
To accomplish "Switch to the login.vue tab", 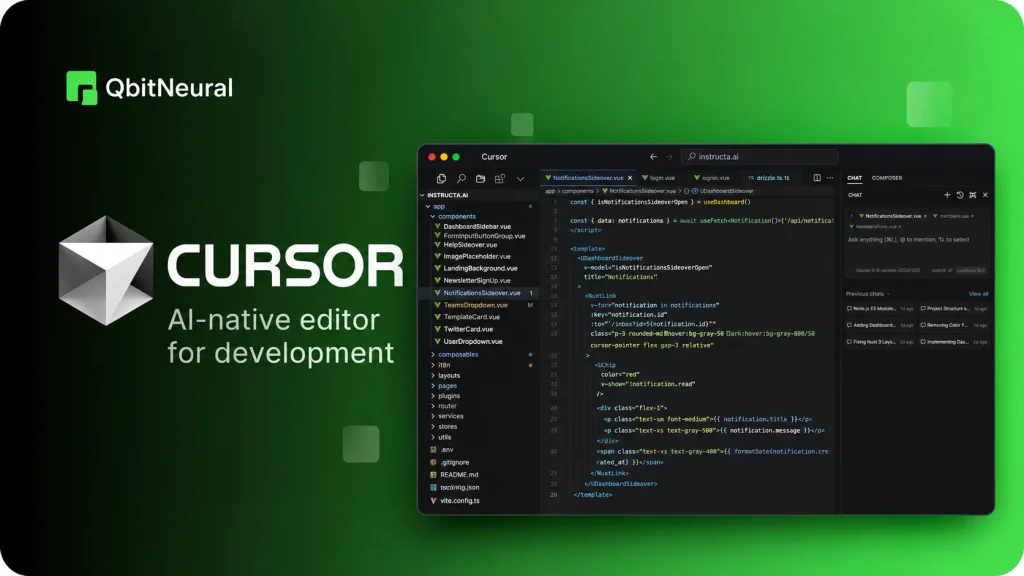I will pyautogui.click(x=658, y=178).
